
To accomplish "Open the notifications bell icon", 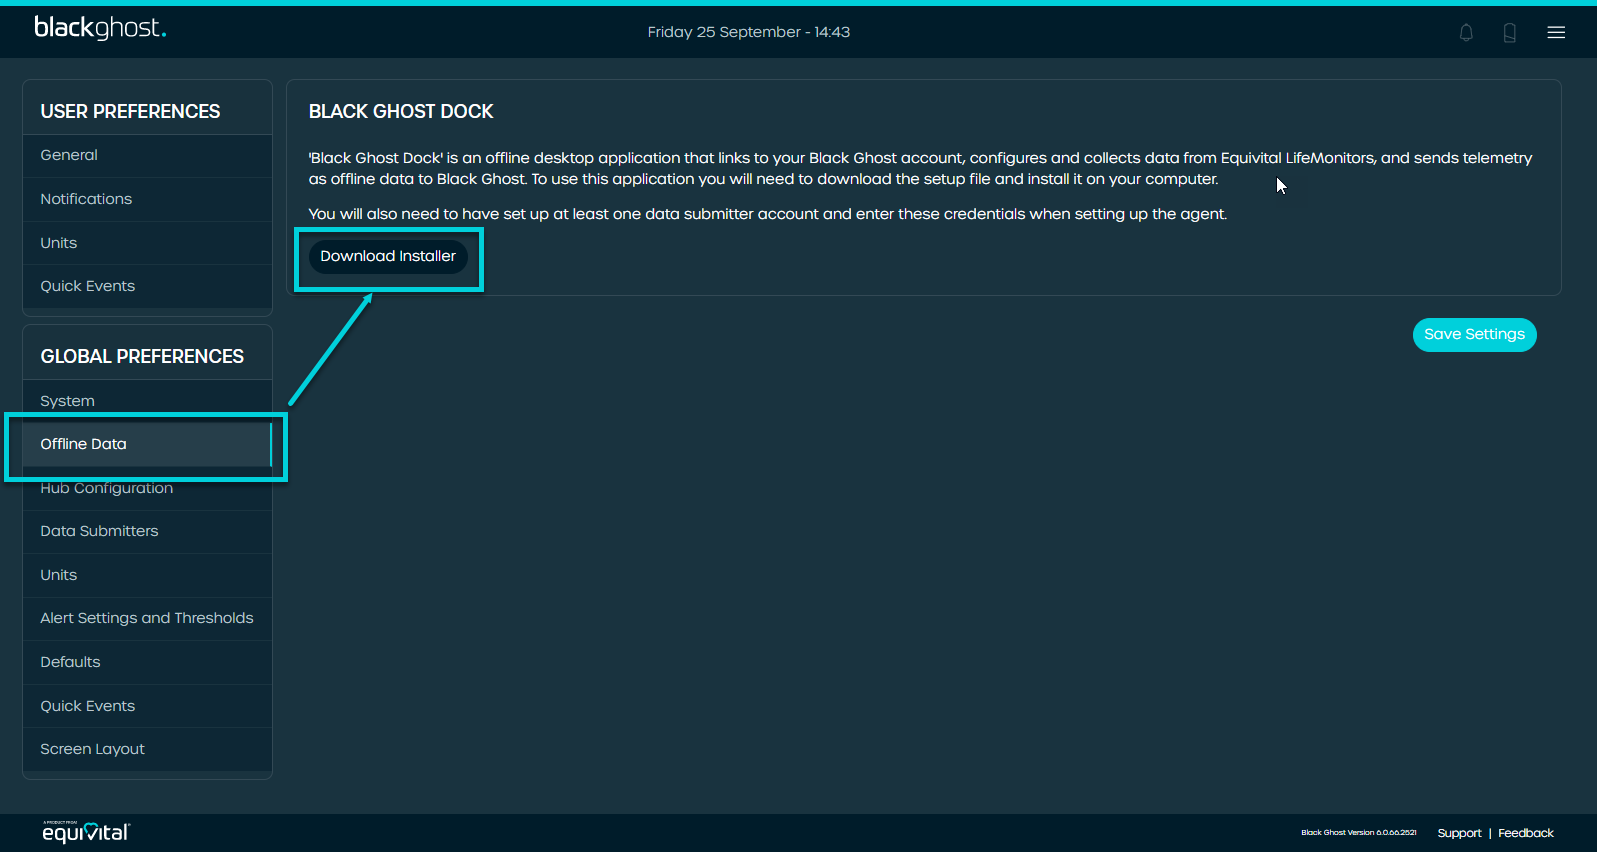I will [1466, 32].
